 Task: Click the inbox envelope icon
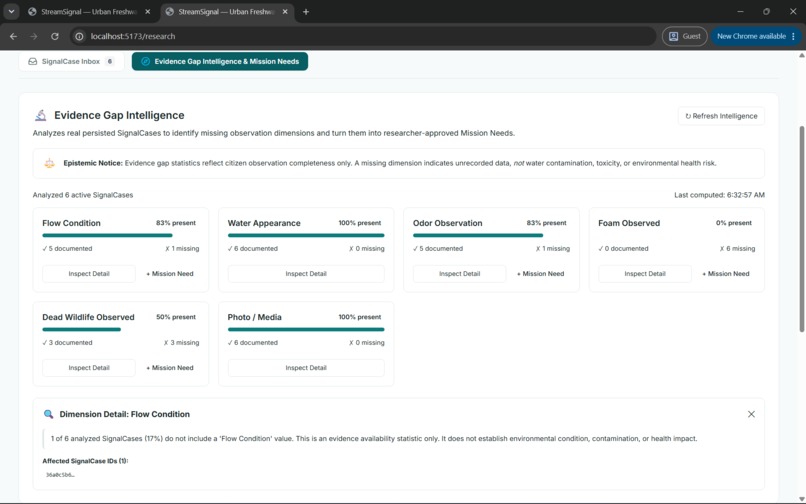click(x=32, y=61)
